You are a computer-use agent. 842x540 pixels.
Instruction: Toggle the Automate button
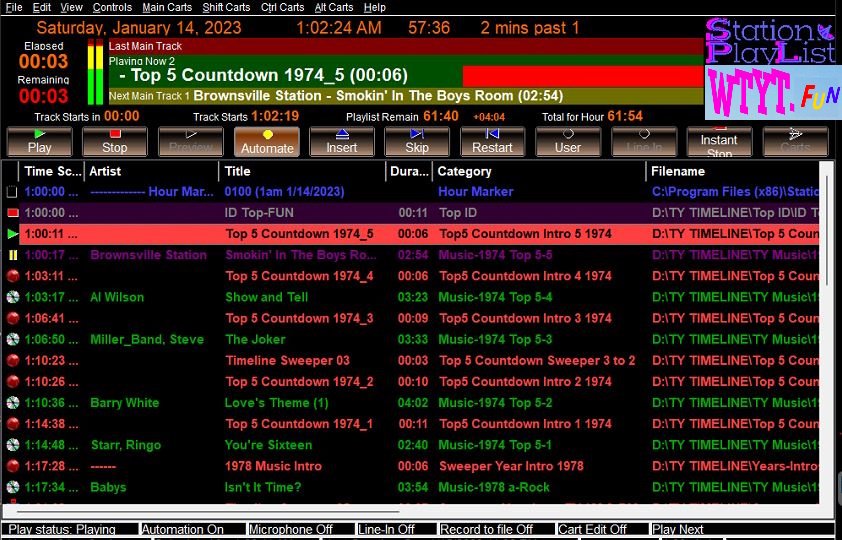point(267,142)
